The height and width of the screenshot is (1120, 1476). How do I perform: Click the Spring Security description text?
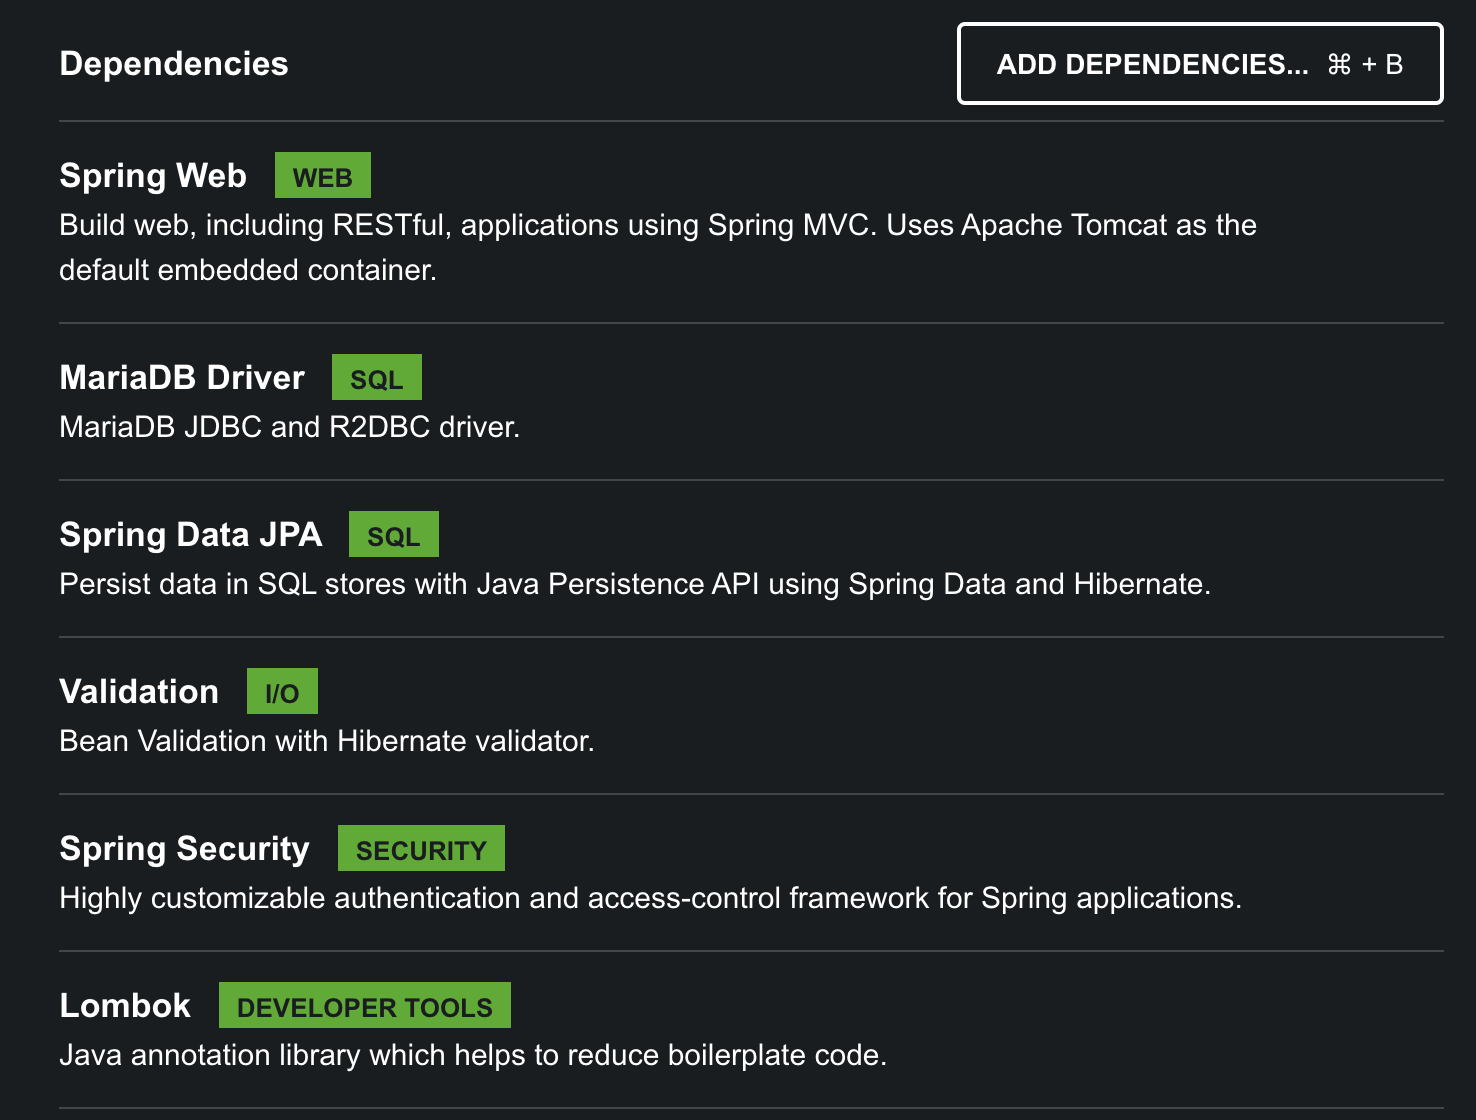[651, 898]
